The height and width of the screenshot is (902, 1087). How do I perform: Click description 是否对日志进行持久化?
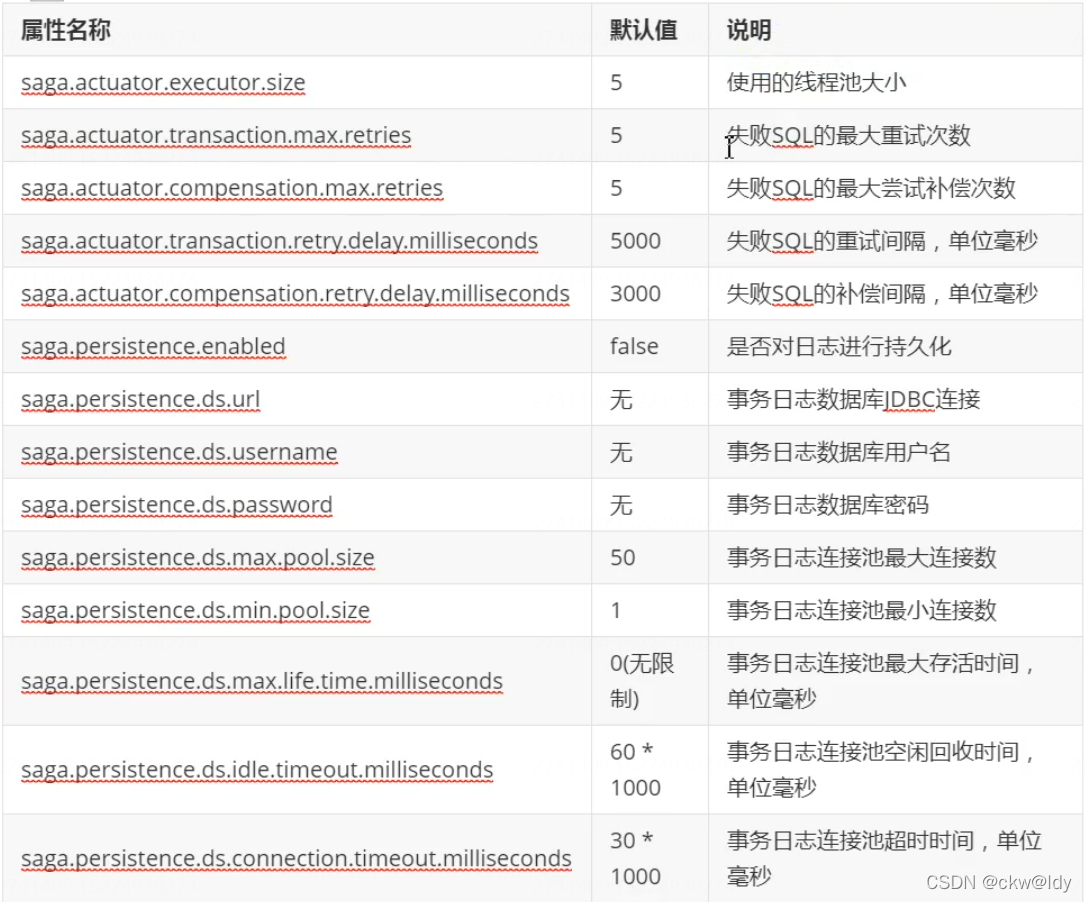pos(839,347)
